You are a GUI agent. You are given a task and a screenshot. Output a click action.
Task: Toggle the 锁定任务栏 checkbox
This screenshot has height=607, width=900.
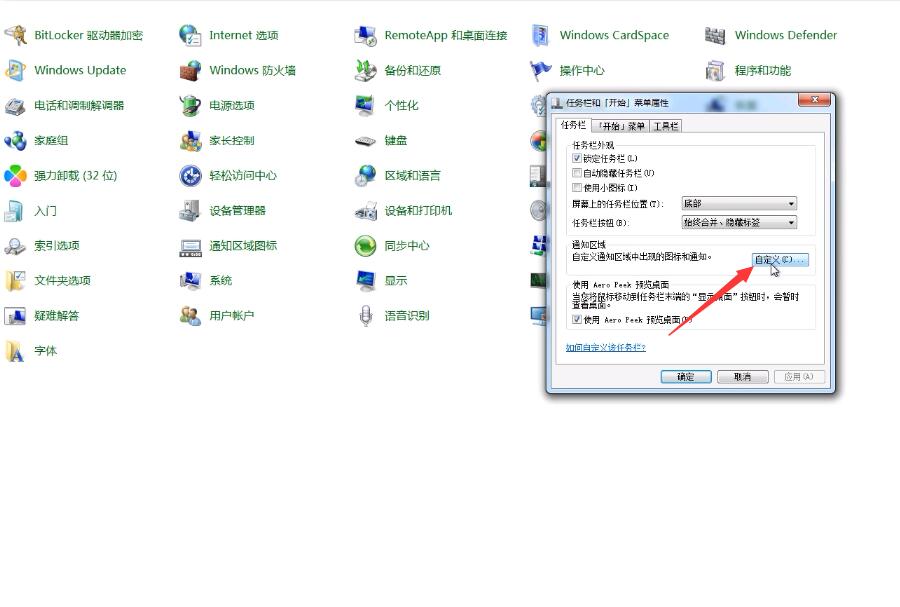click(x=577, y=158)
